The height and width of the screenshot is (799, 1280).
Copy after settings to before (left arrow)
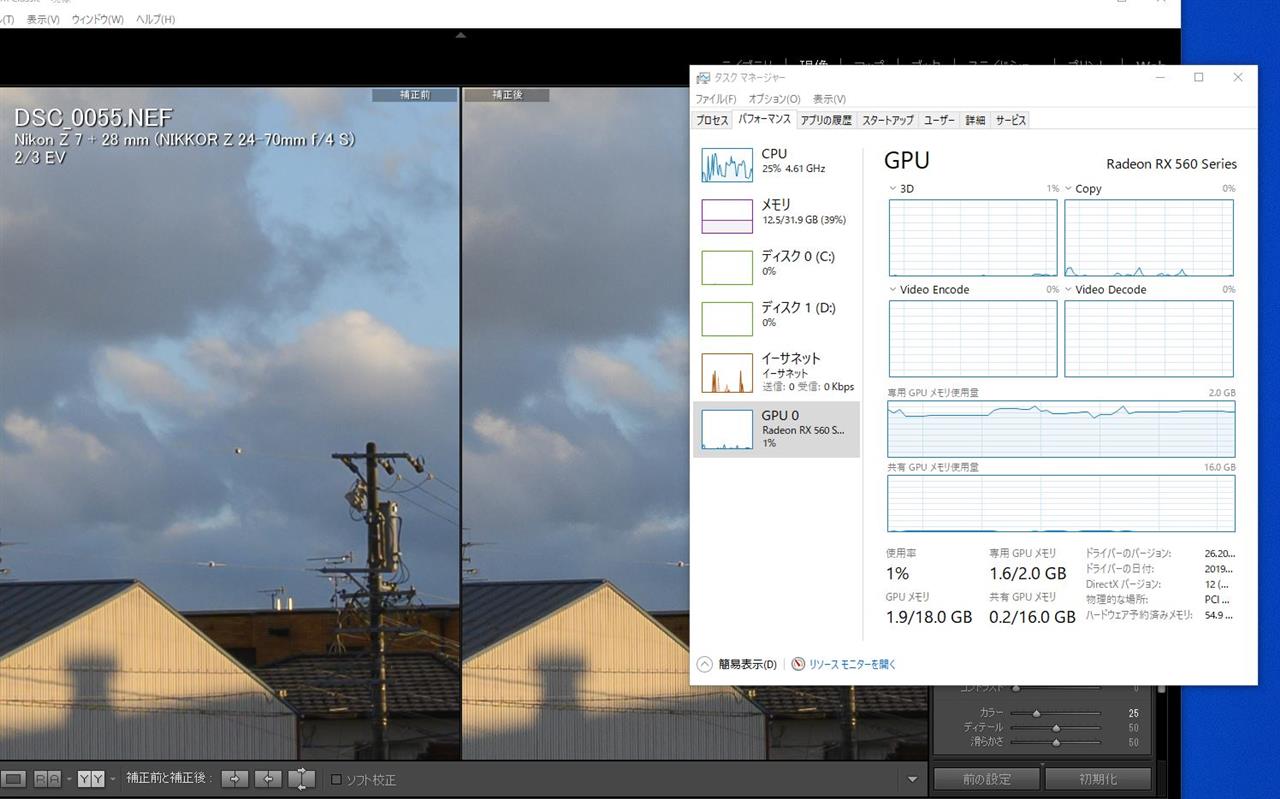[267, 778]
